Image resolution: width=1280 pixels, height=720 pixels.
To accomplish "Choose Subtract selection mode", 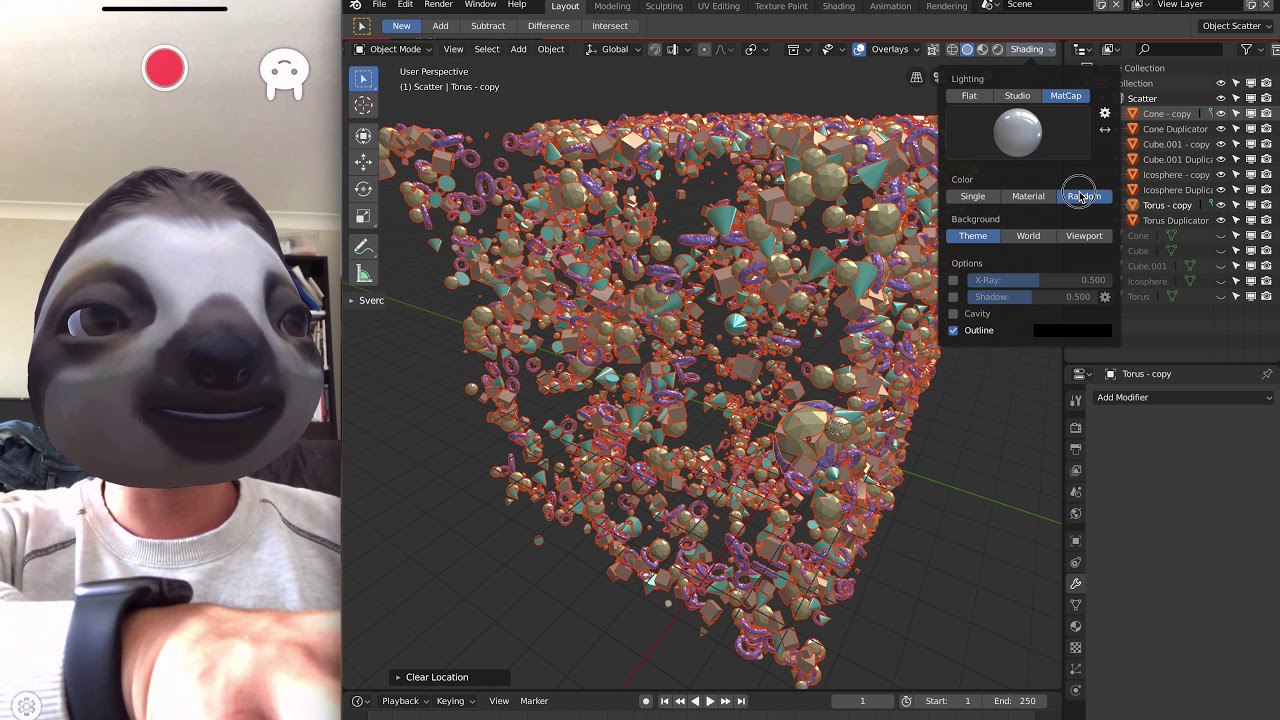I will [x=487, y=26].
